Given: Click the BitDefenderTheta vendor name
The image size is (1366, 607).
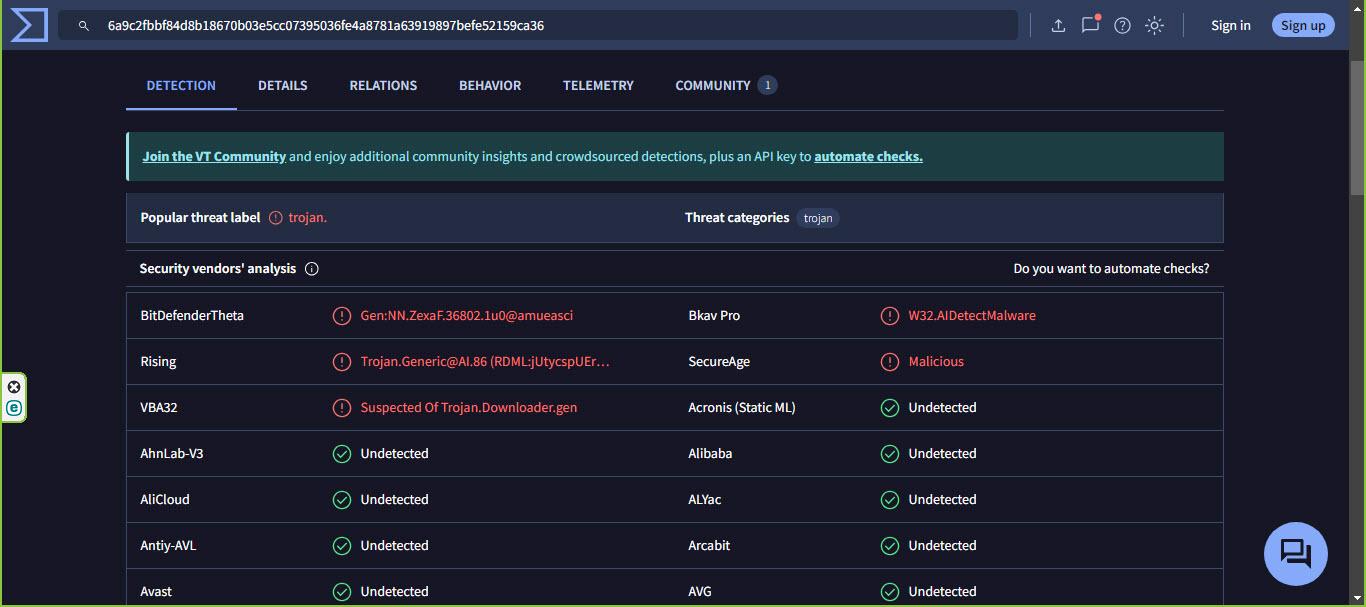Looking at the screenshot, I should tap(192, 316).
